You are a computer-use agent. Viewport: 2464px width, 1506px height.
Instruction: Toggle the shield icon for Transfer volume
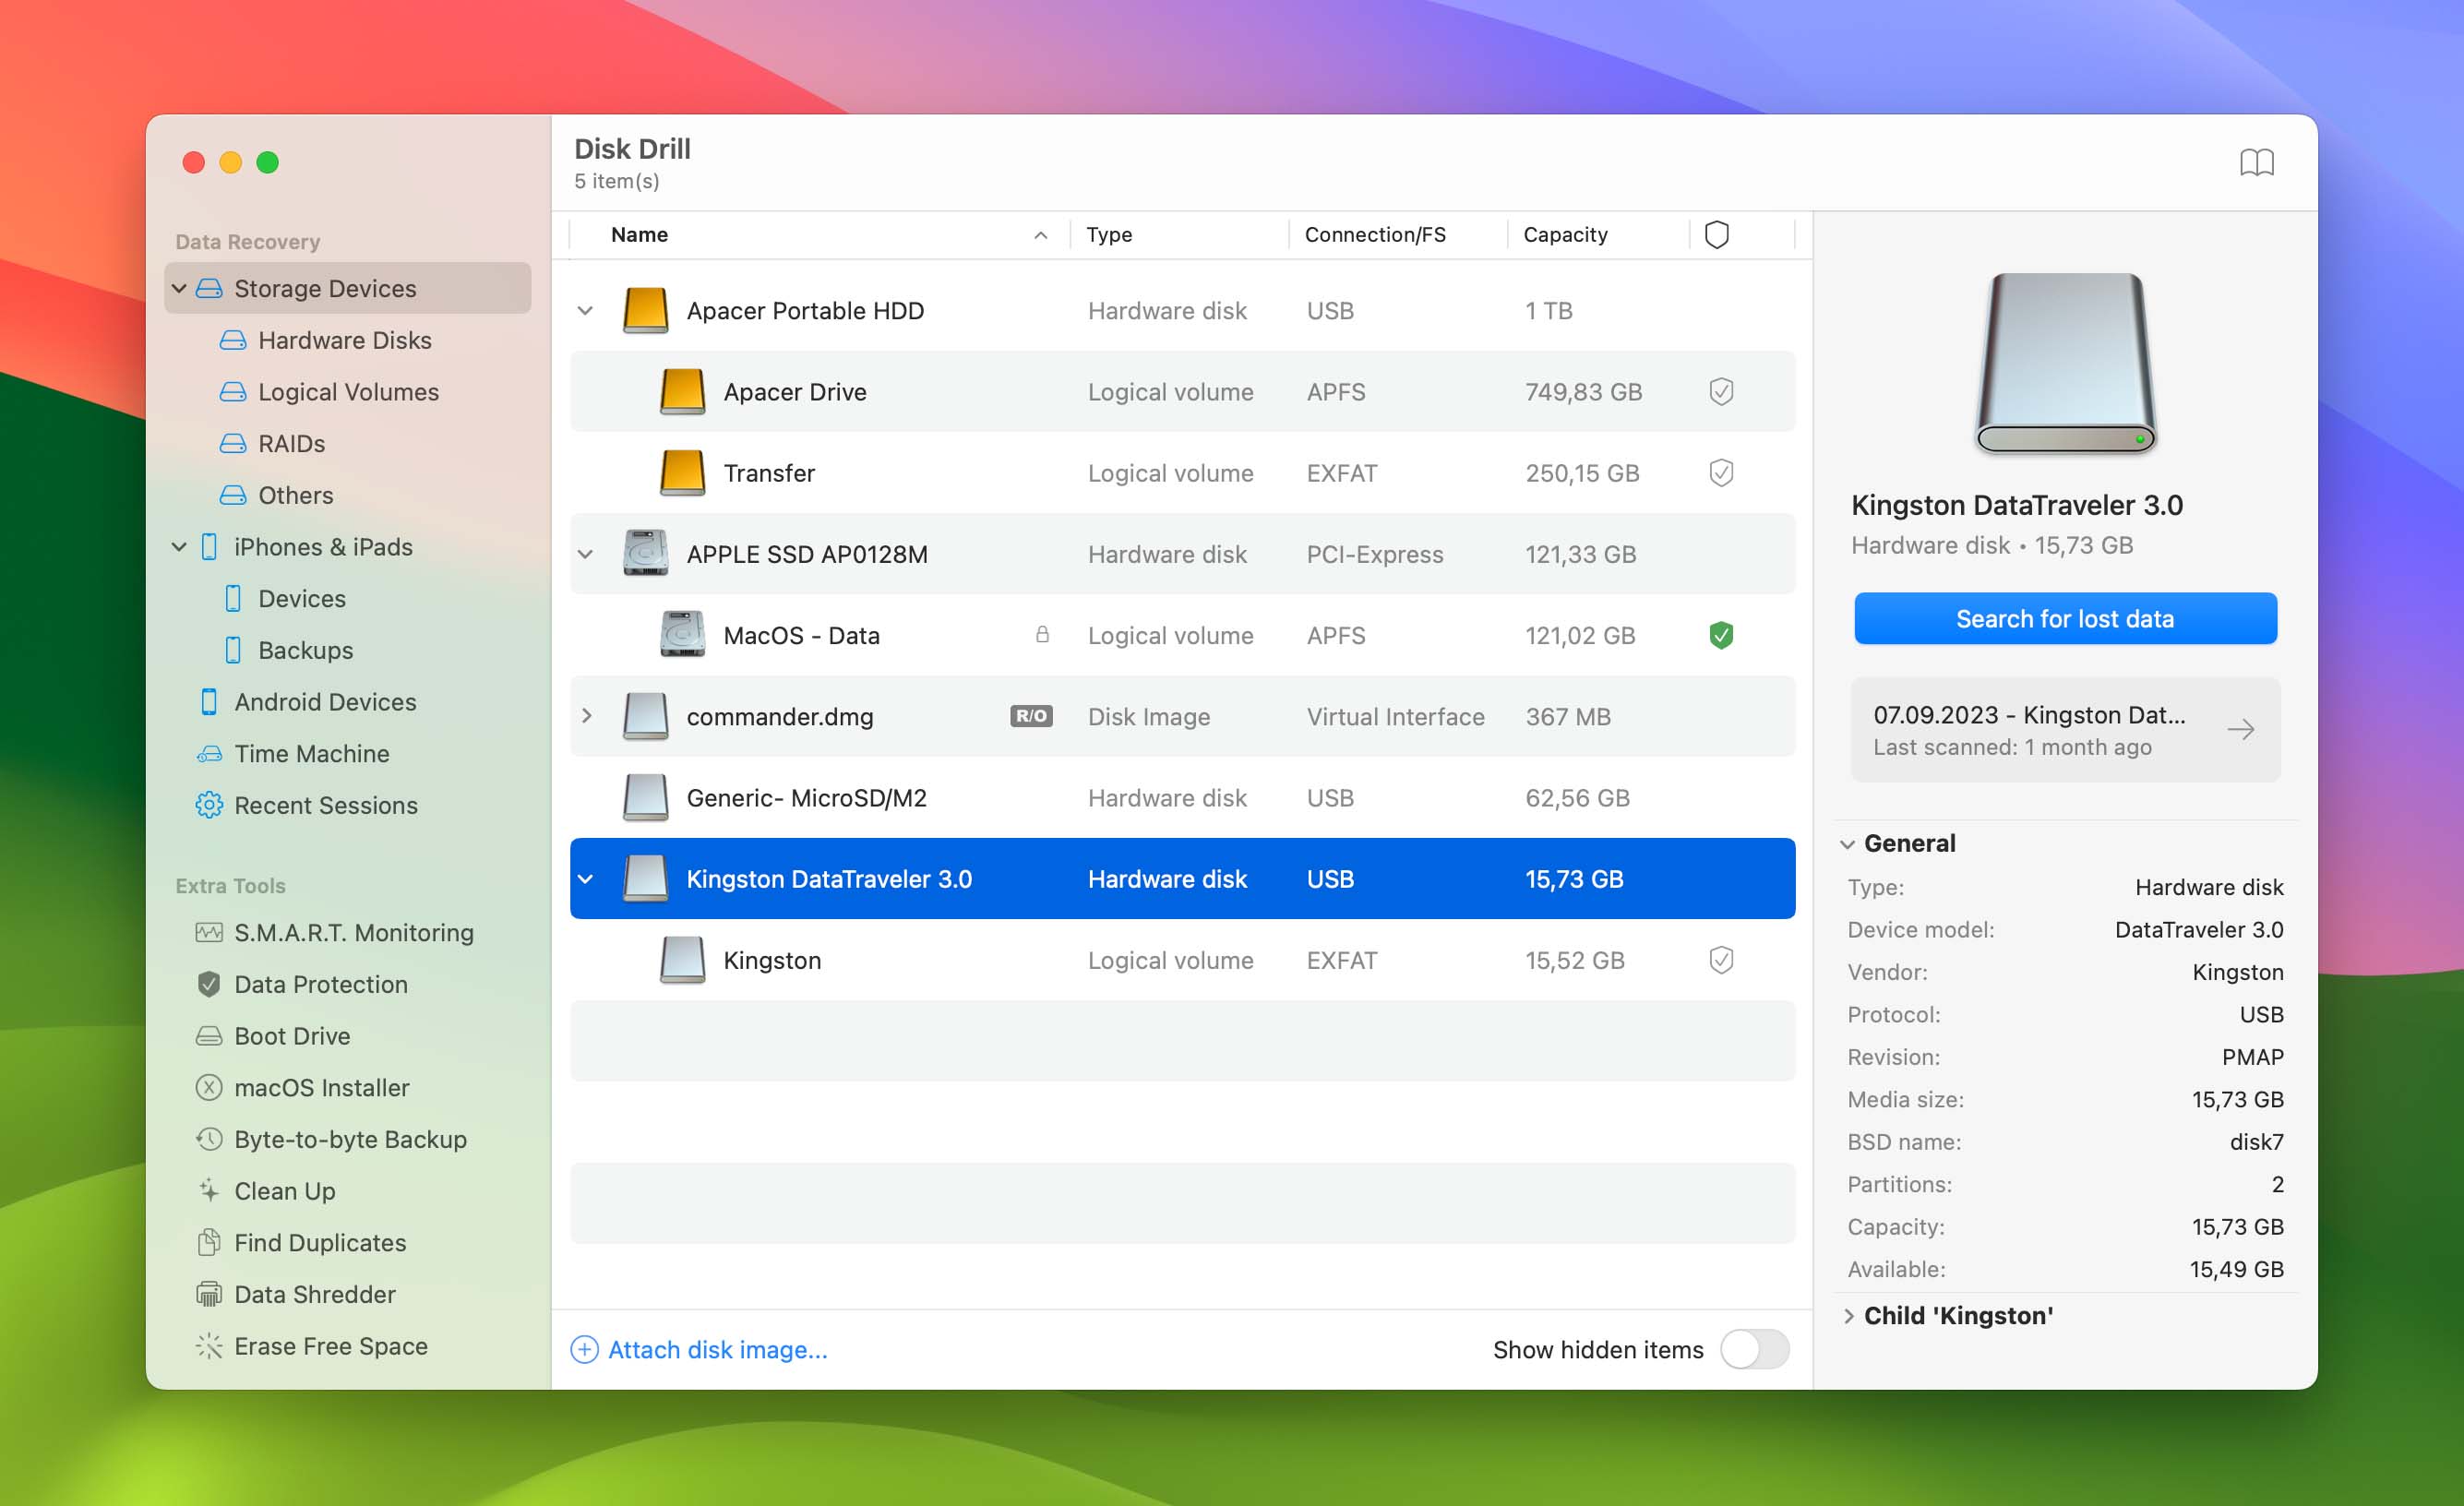click(1719, 472)
